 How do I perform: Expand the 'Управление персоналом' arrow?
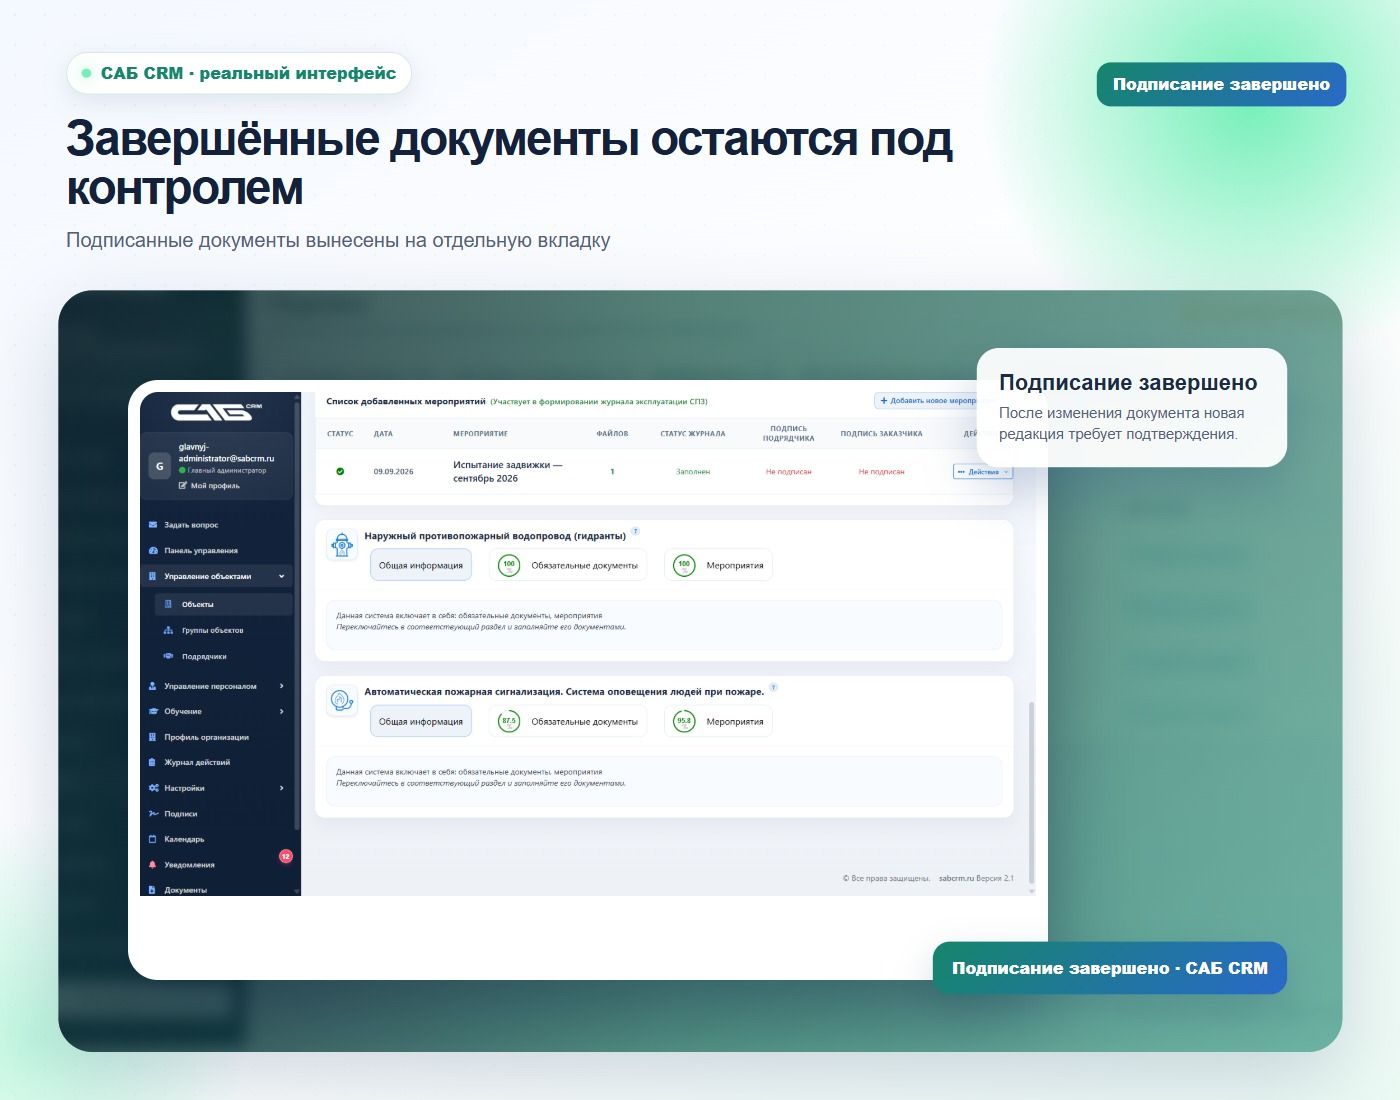[281, 686]
